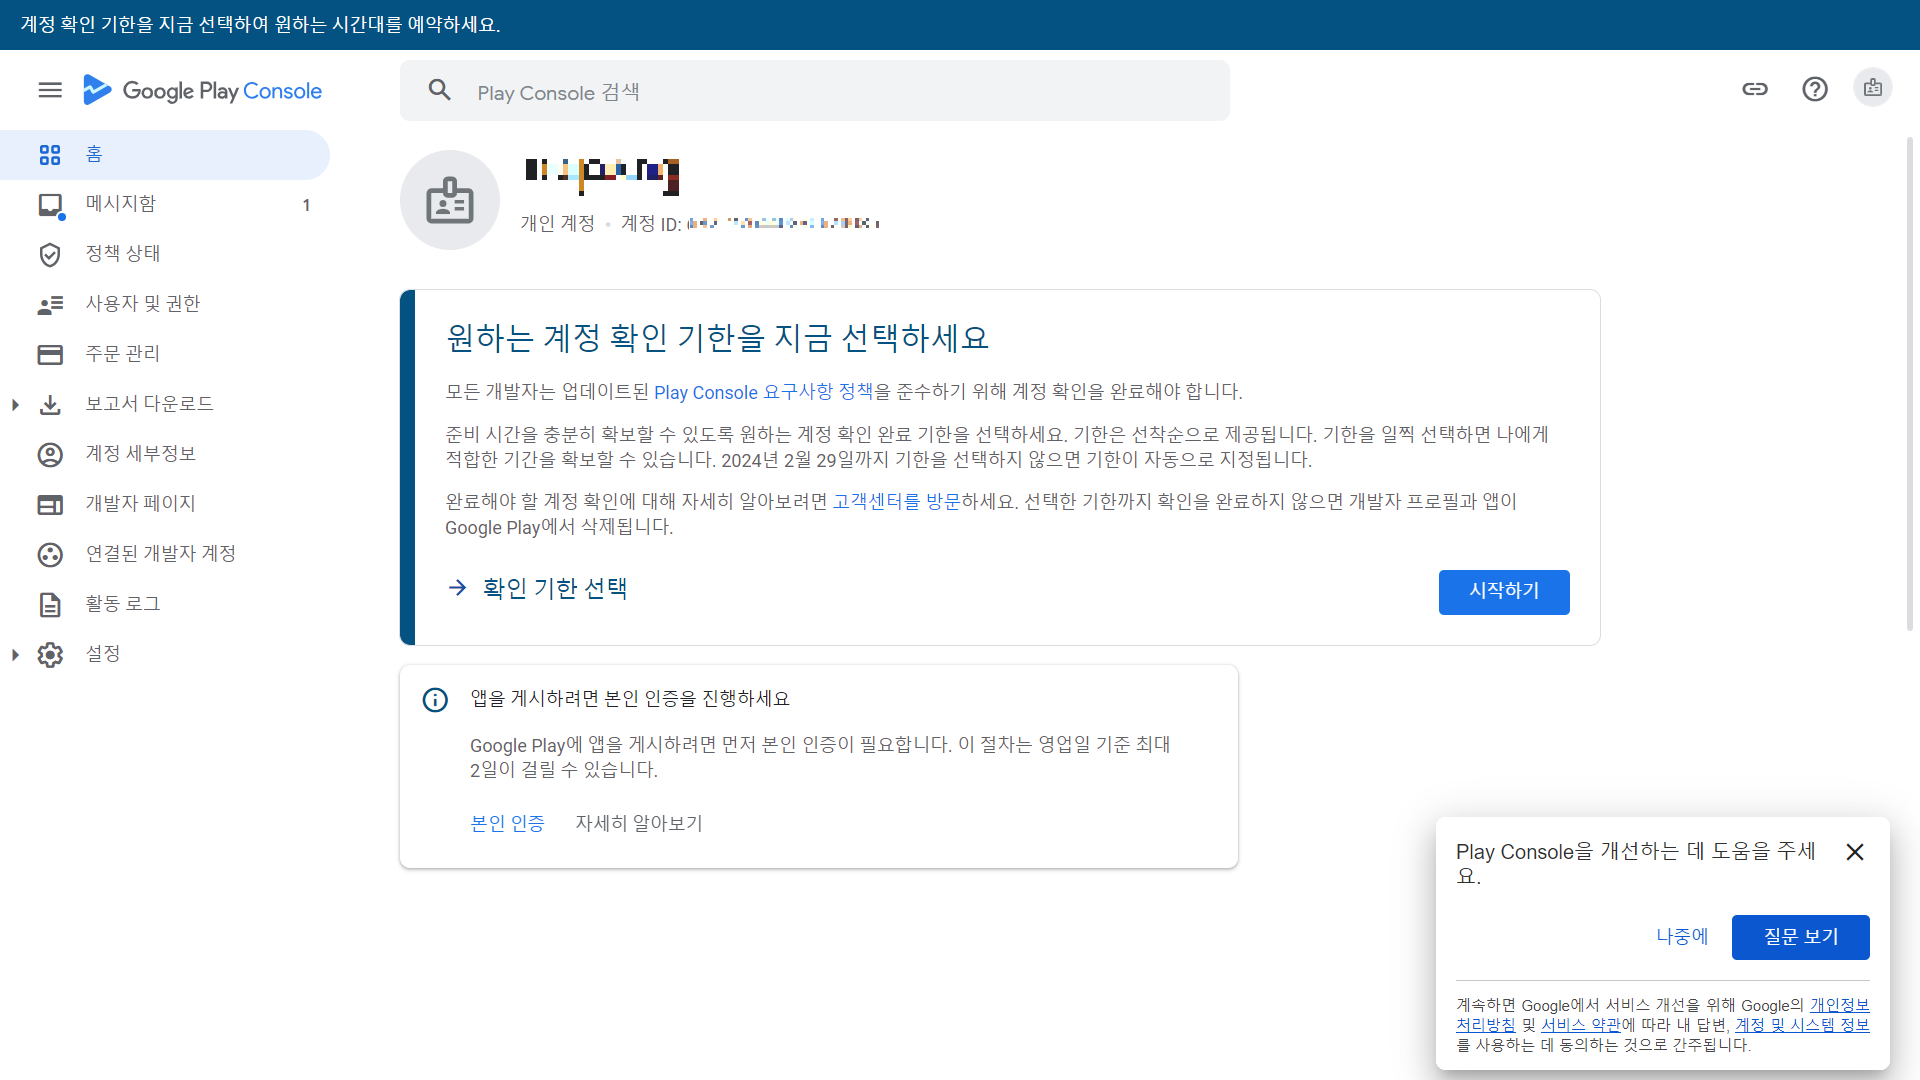Click the 질문 보기 button
Image resolution: width=1920 pixels, height=1080 pixels.
click(x=1801, y=937)
